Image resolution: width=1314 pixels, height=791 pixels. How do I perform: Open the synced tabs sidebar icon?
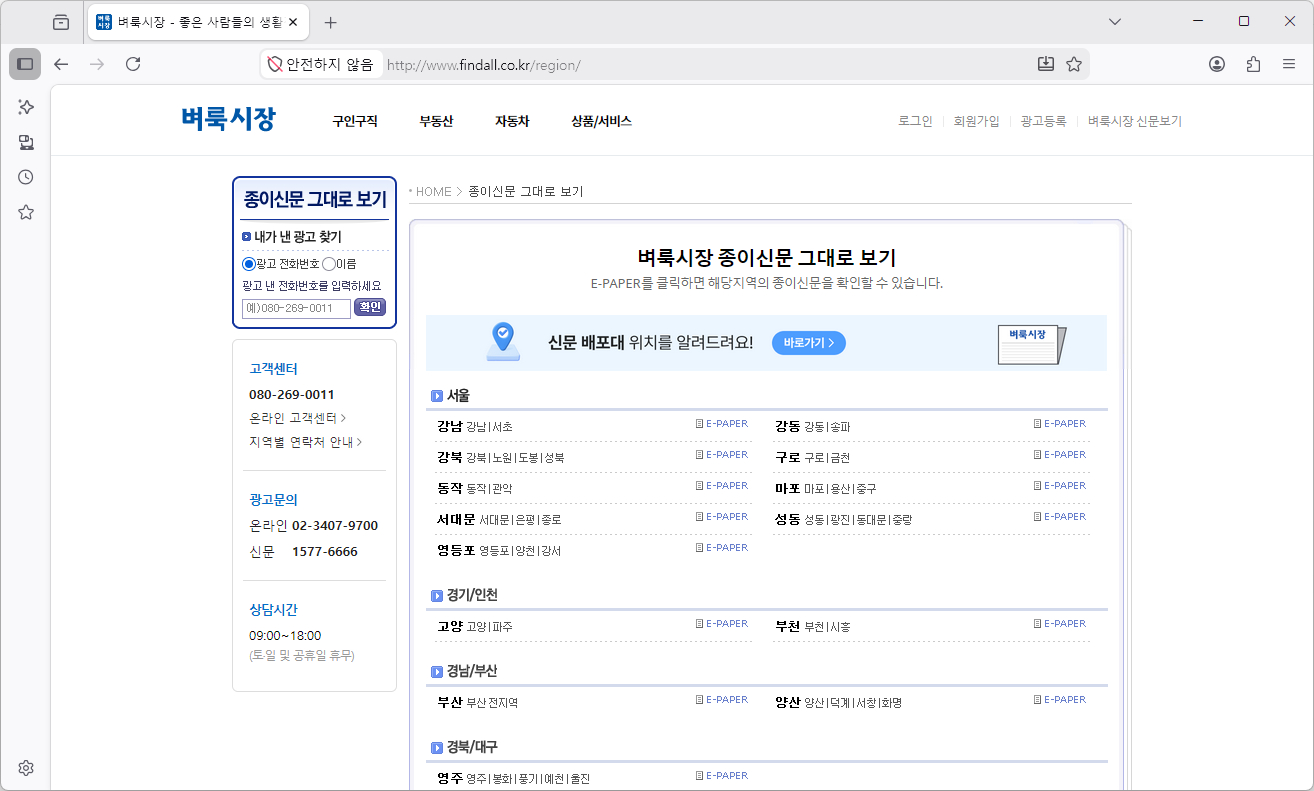[26, 142]
